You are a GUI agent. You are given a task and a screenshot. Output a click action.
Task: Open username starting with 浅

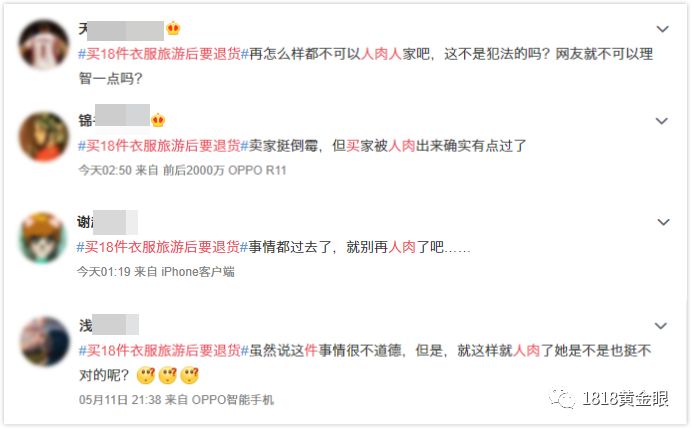tap(108, 325)
